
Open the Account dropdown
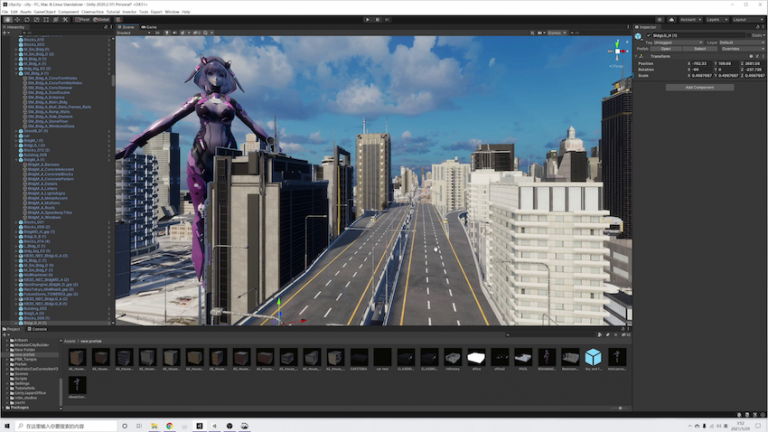click(x=689, y=19)
